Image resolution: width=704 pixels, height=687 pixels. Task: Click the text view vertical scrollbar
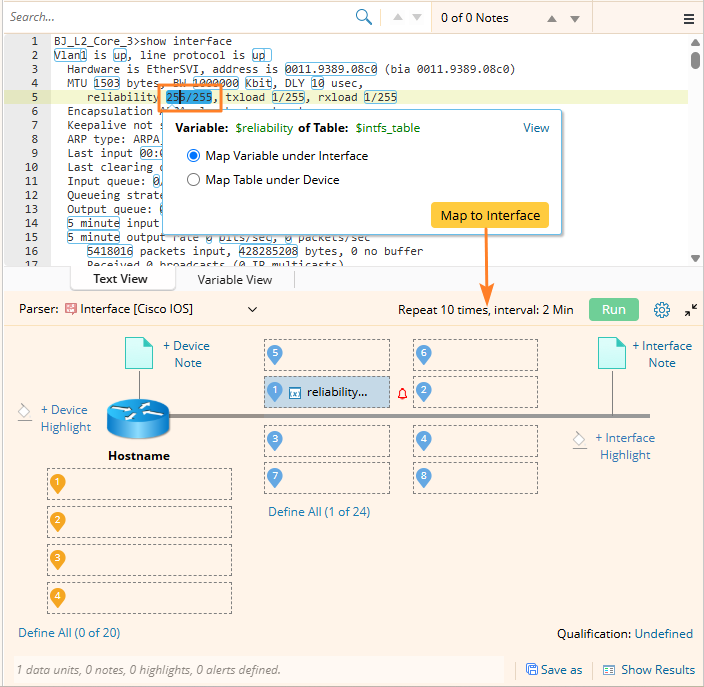(695, 60)
